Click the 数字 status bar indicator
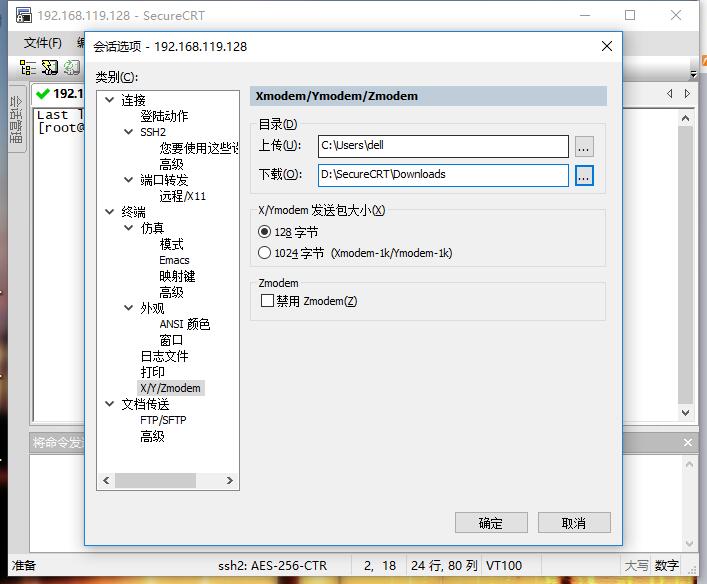The height and width of the screenshot is (584, 707). coord(666,566)
